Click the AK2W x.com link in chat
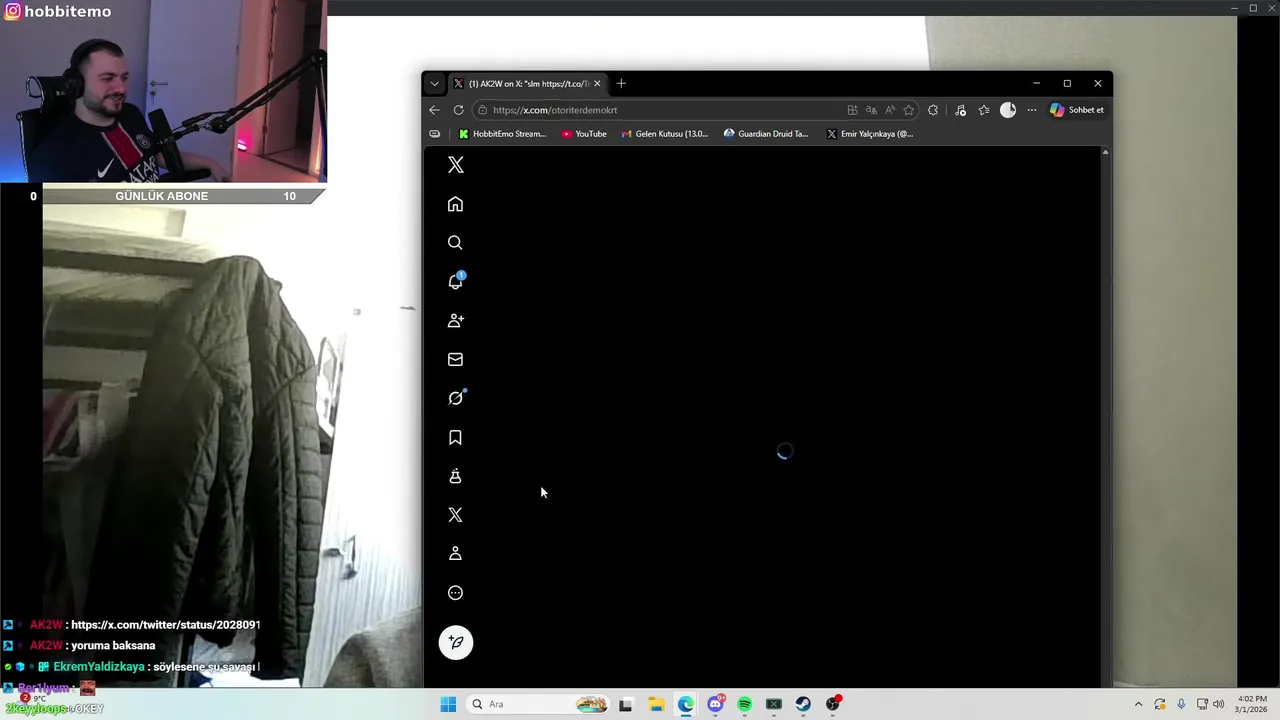 pyautogui.click(x=166, y=625)
